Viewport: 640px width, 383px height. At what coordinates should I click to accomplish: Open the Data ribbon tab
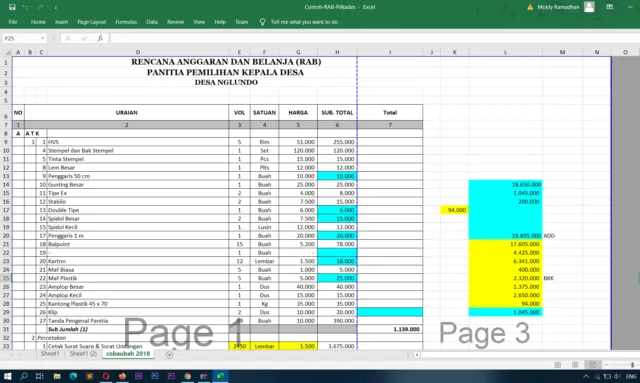[x=152, y=22]
